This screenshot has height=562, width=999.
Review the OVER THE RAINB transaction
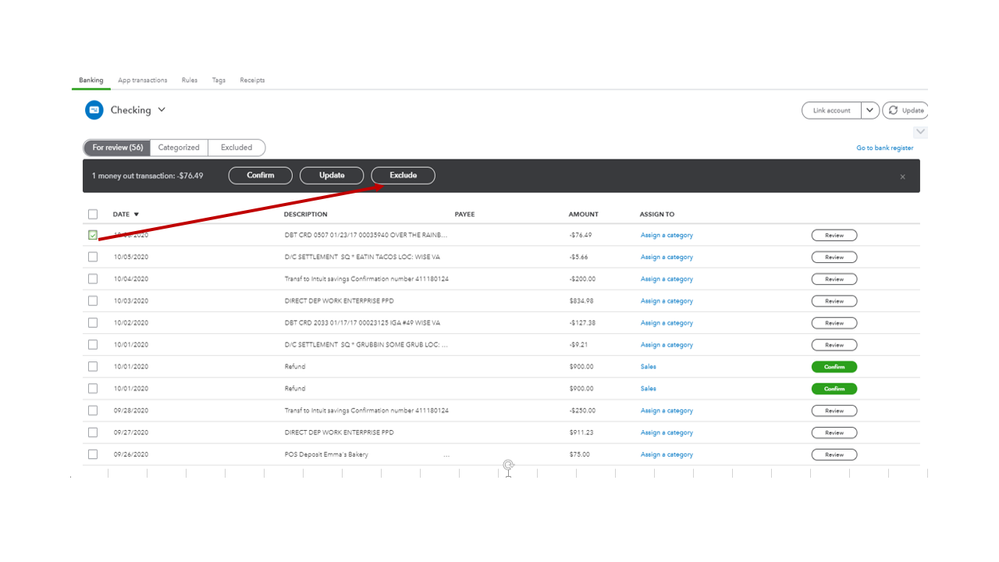click(x=834, y=235)
